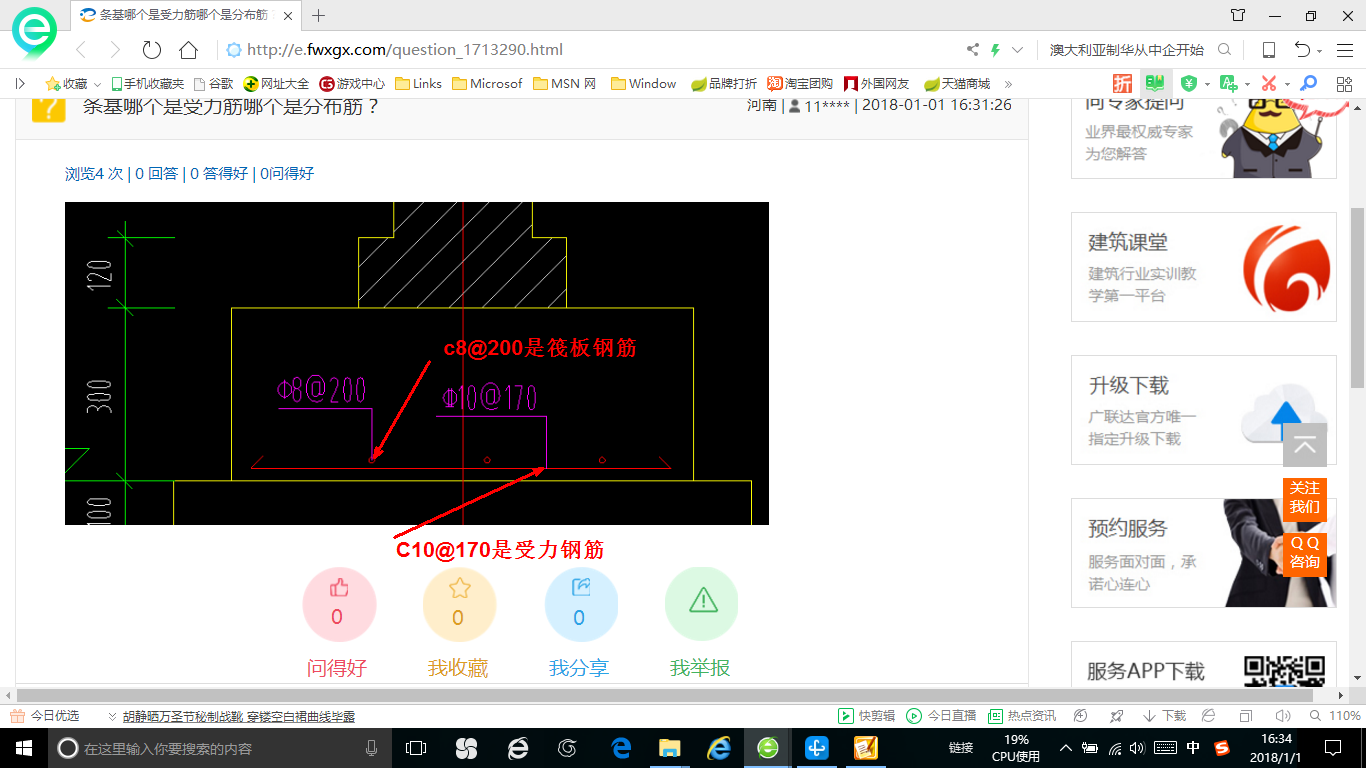Viewport: 1366px width, 768px height.
Task: Open the 谷歌 bookmark
Action: point(213,84)
